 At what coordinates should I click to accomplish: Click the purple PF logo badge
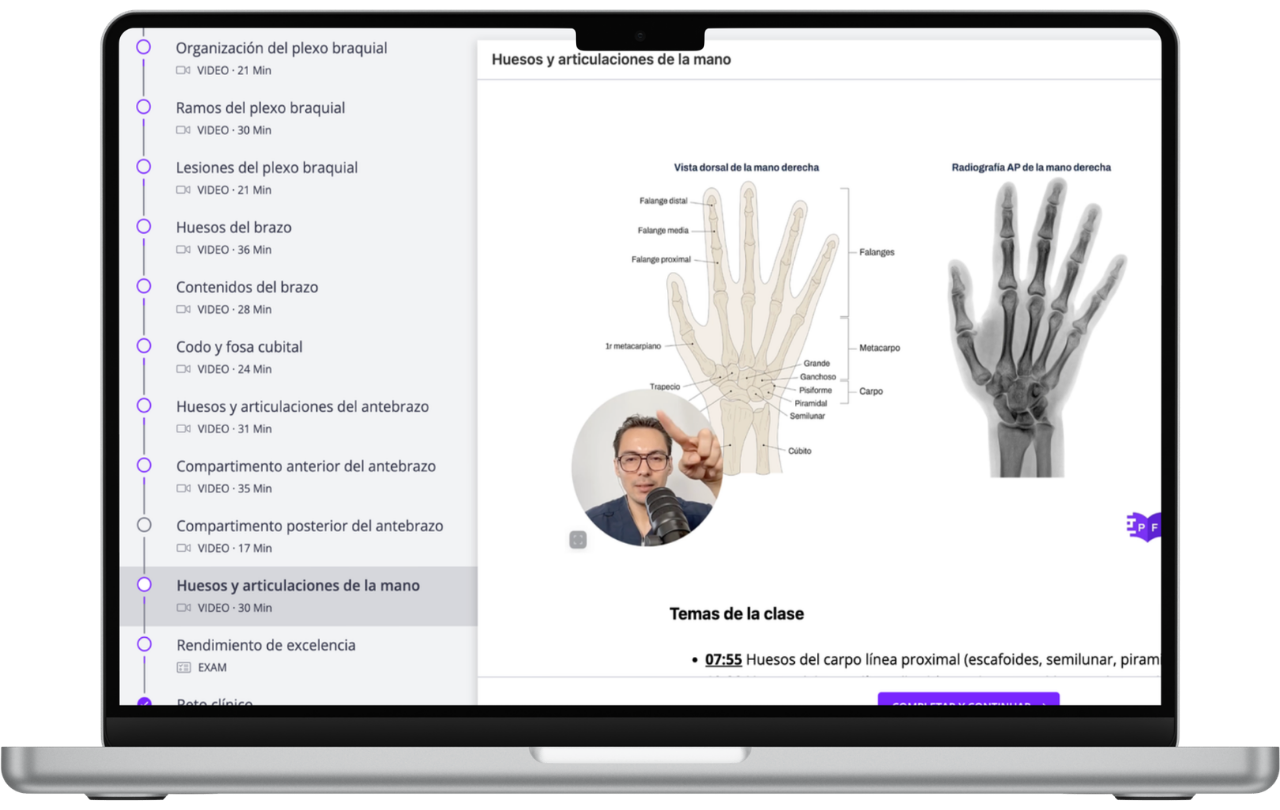pyautogui.click(x=1143, y=526)
